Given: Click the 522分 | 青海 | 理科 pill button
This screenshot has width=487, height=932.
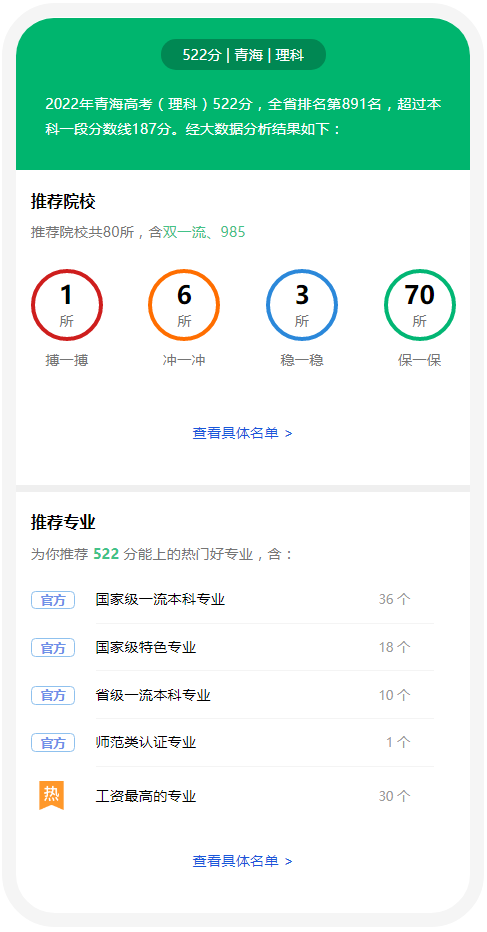Looking at the screenshot, I should [243, 55].
